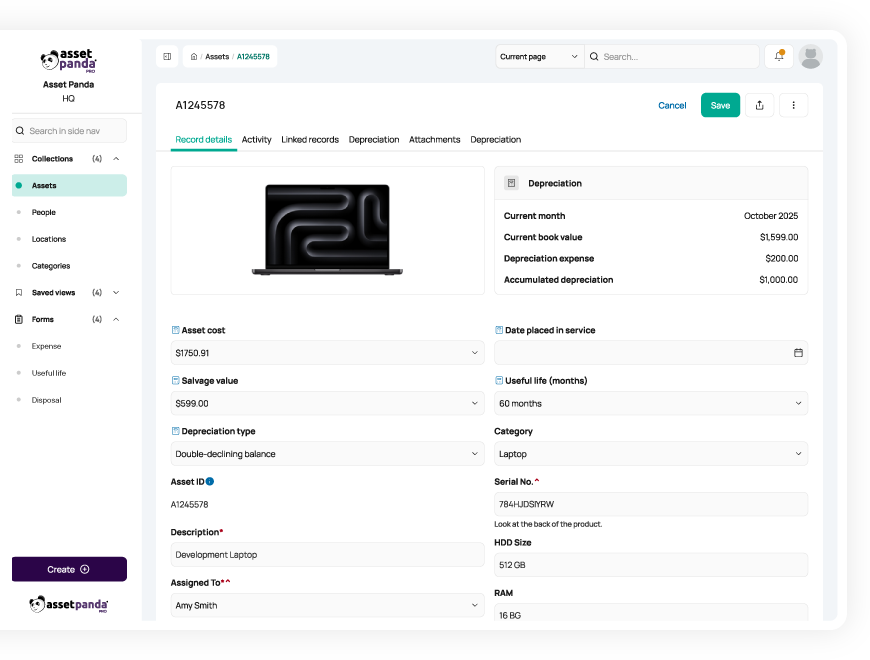Screen dimensions: 870x660
Task: Select People in the side navigation
Action: click(44, 212)
